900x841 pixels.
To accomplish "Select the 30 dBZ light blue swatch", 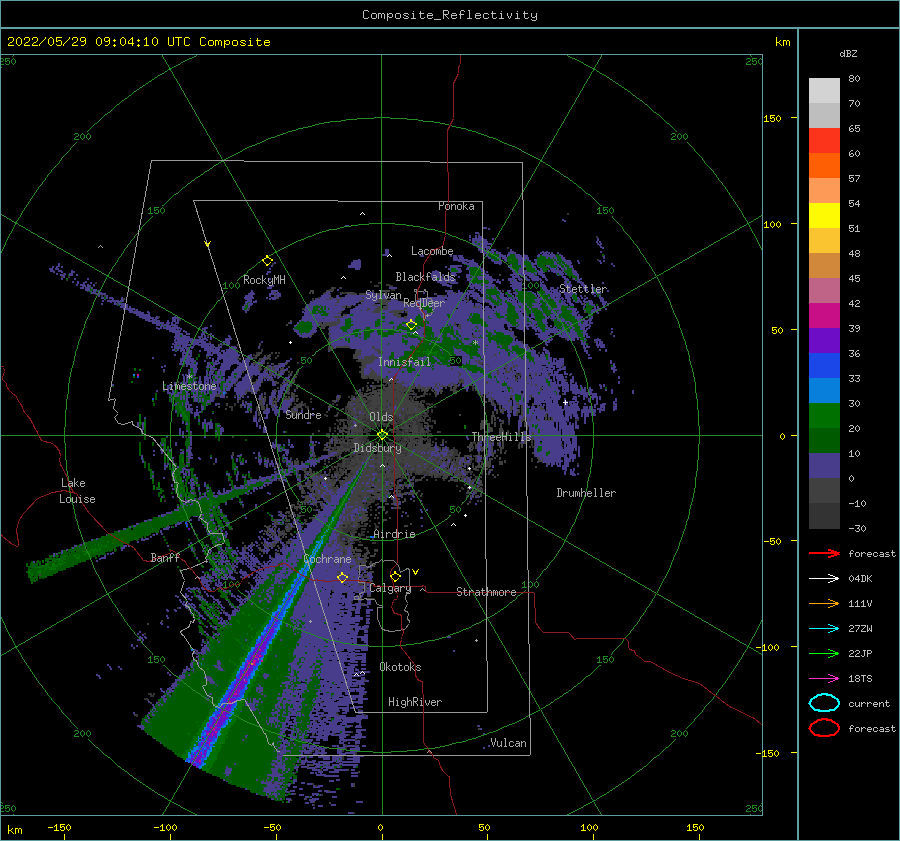I will (x=824, y=390).
